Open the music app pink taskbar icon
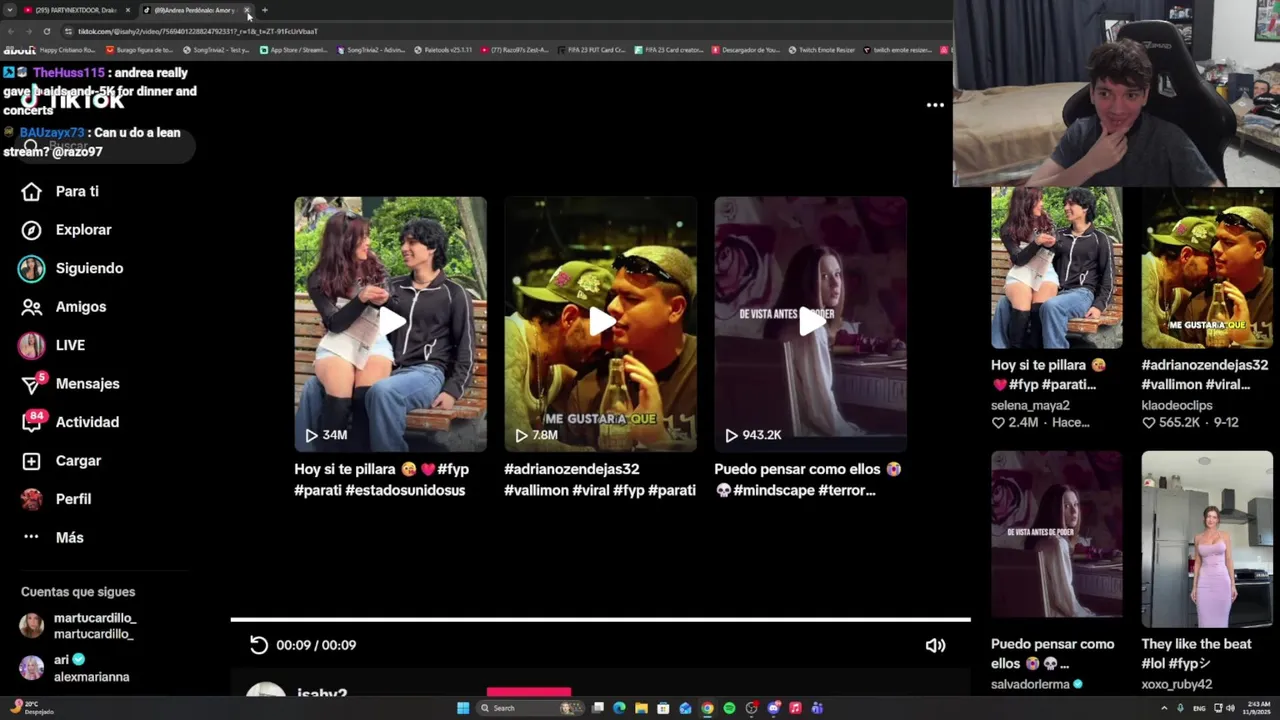The width and height of the screenshot is (1280, 720). click(795, 708)
